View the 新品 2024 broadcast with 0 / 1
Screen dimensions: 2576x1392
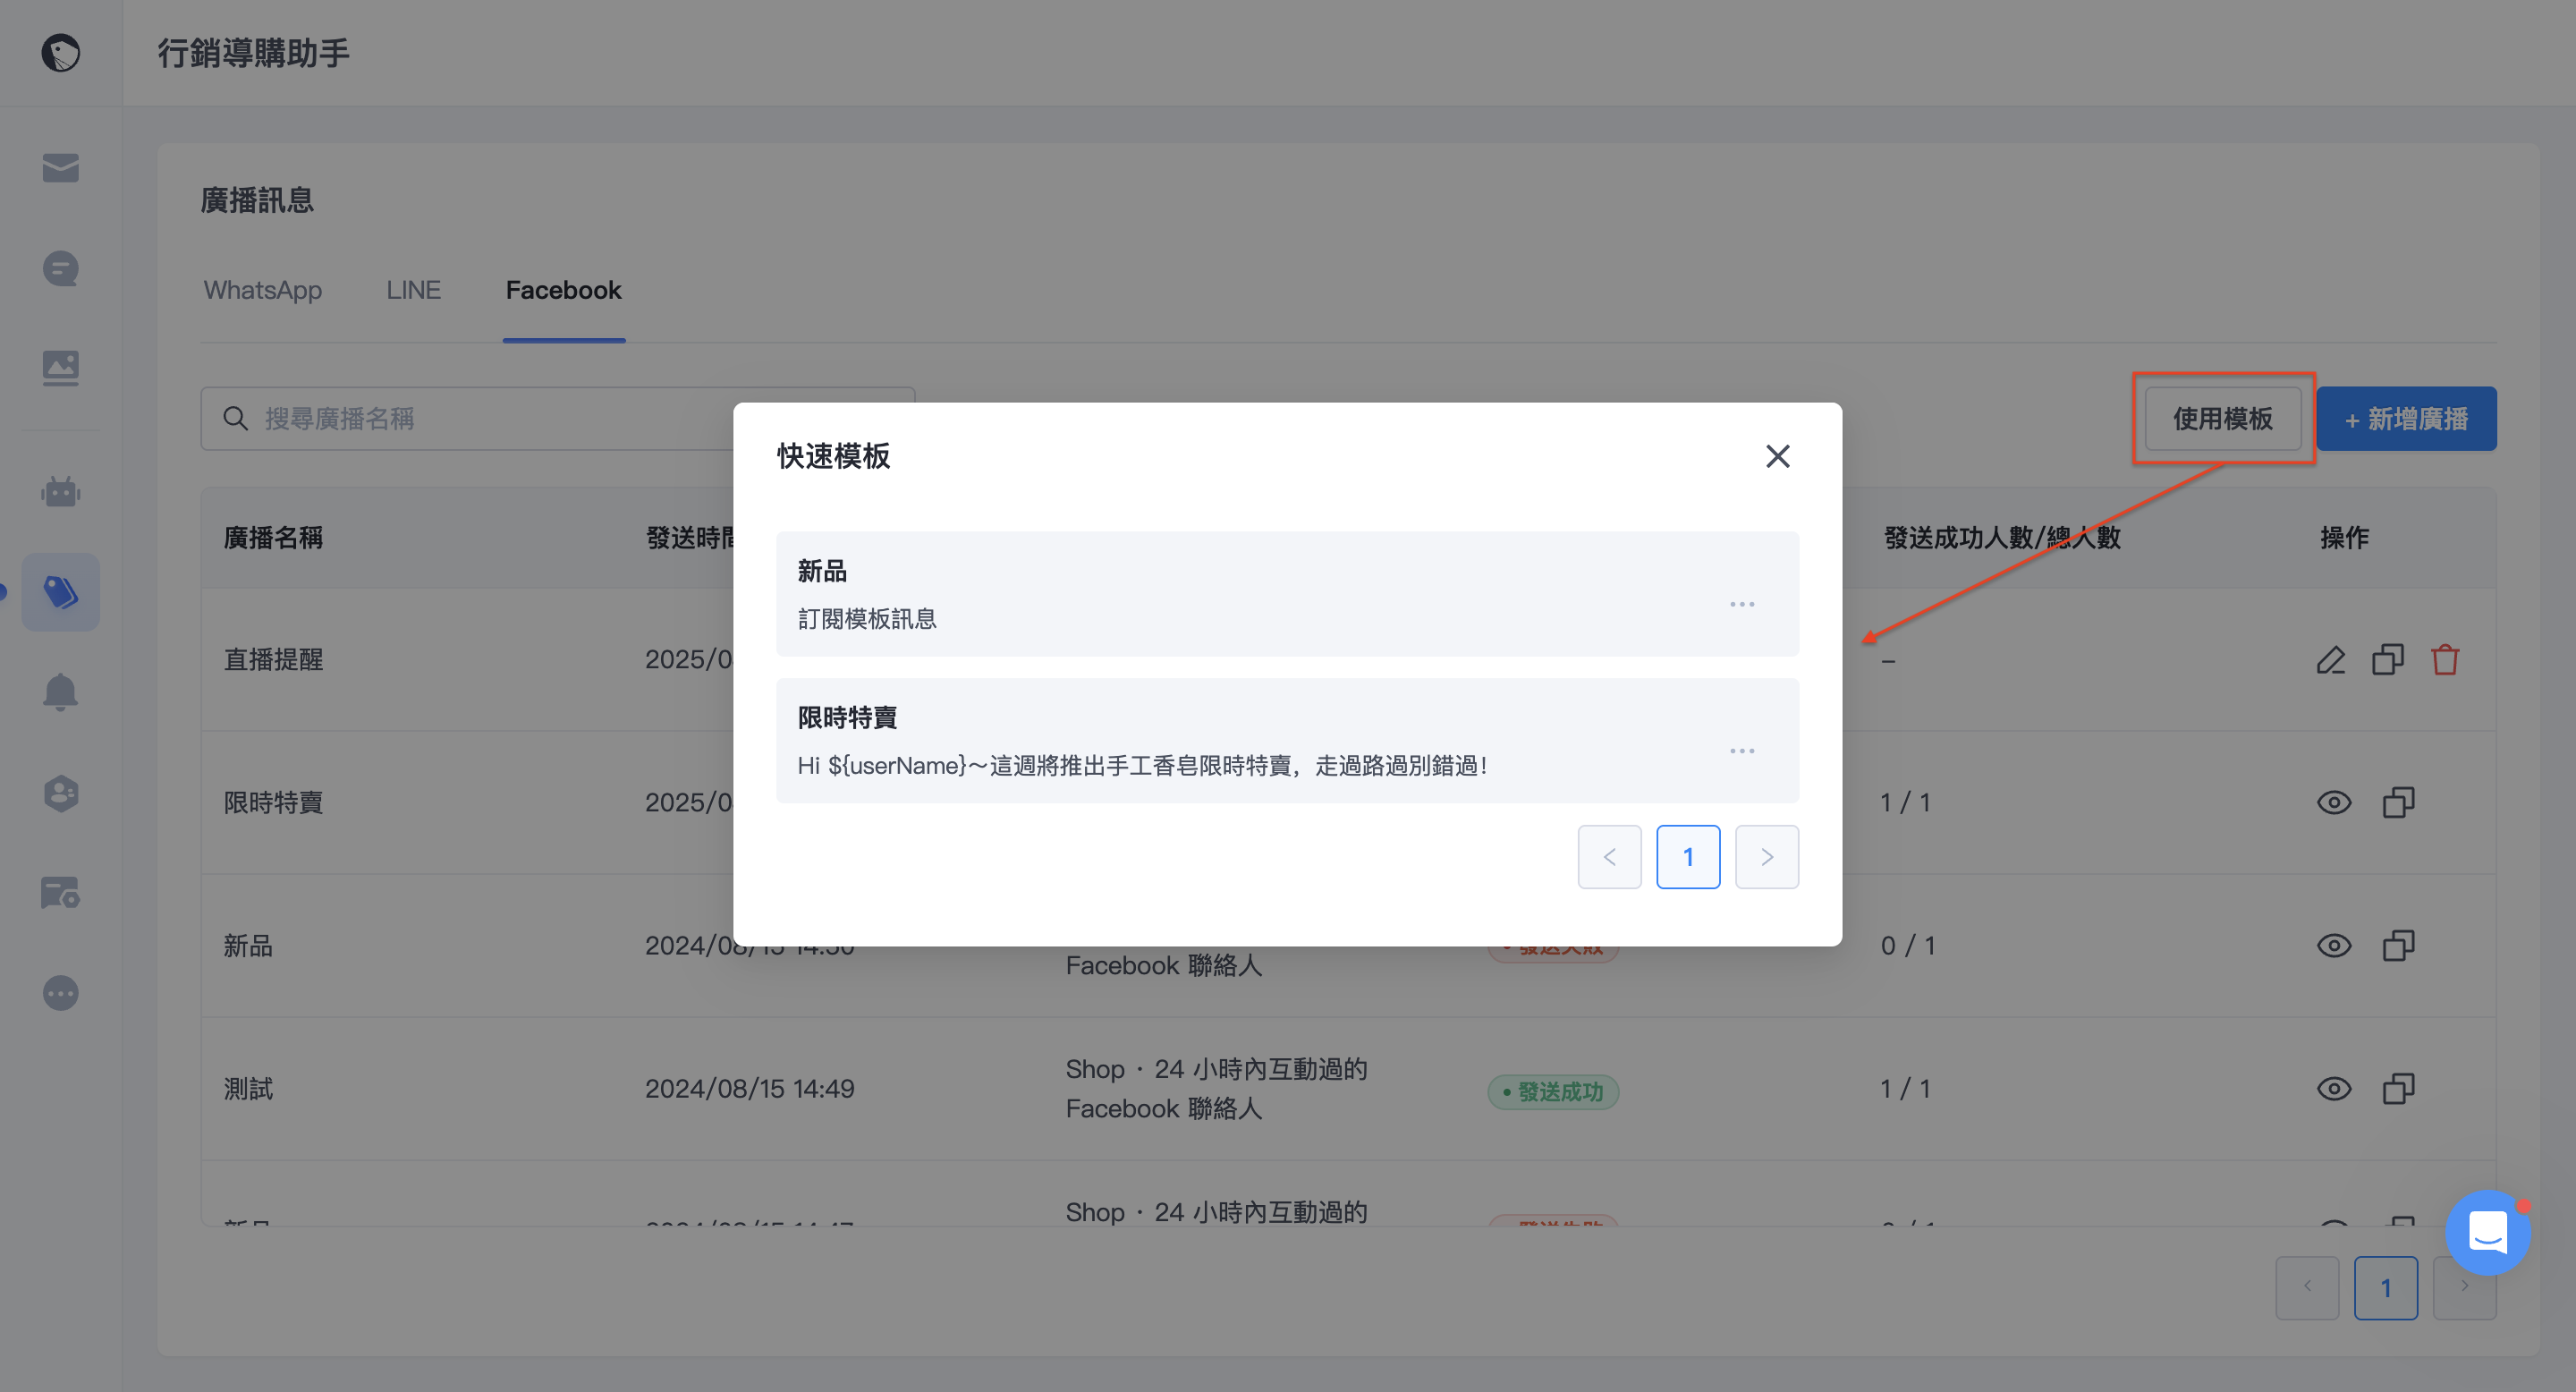tap(2334, 946)
